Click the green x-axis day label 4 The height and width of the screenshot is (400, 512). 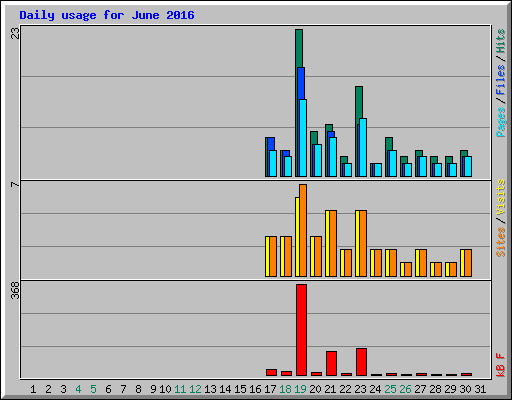point(78,389)
